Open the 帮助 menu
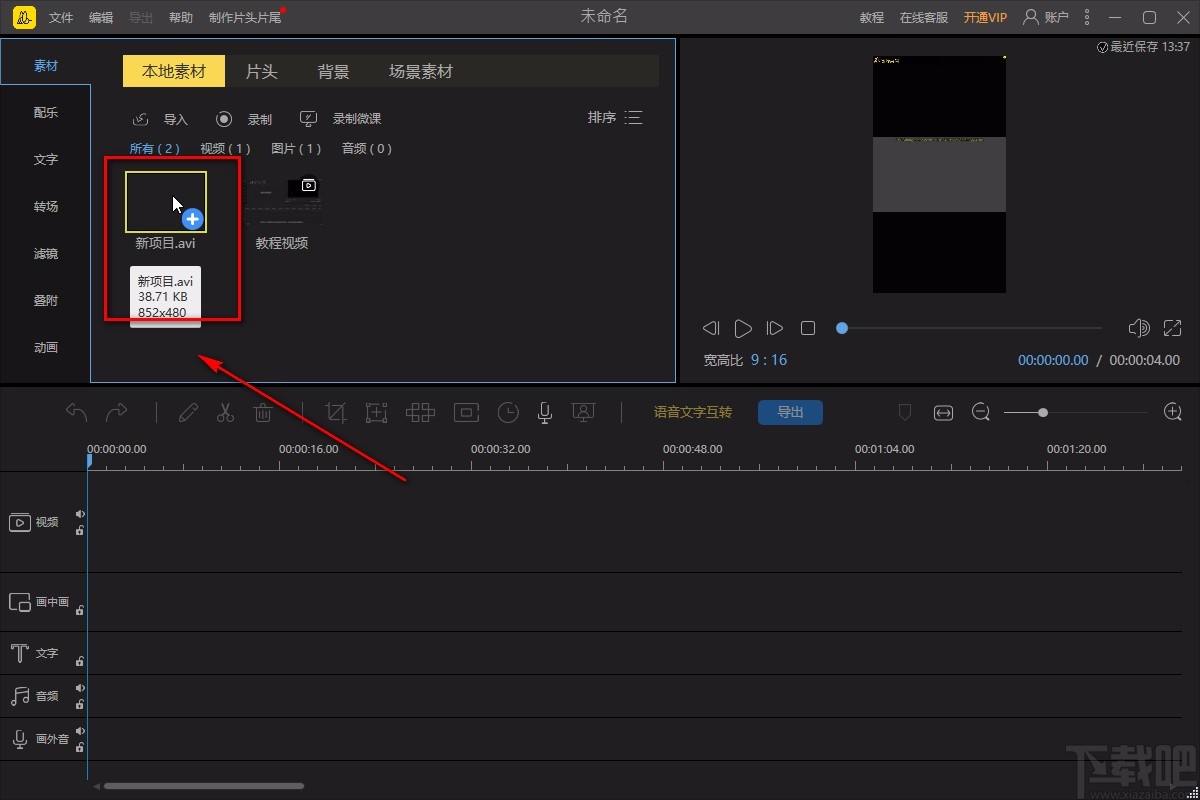This screenshot has height=800, width=1200. coord(181,18)
